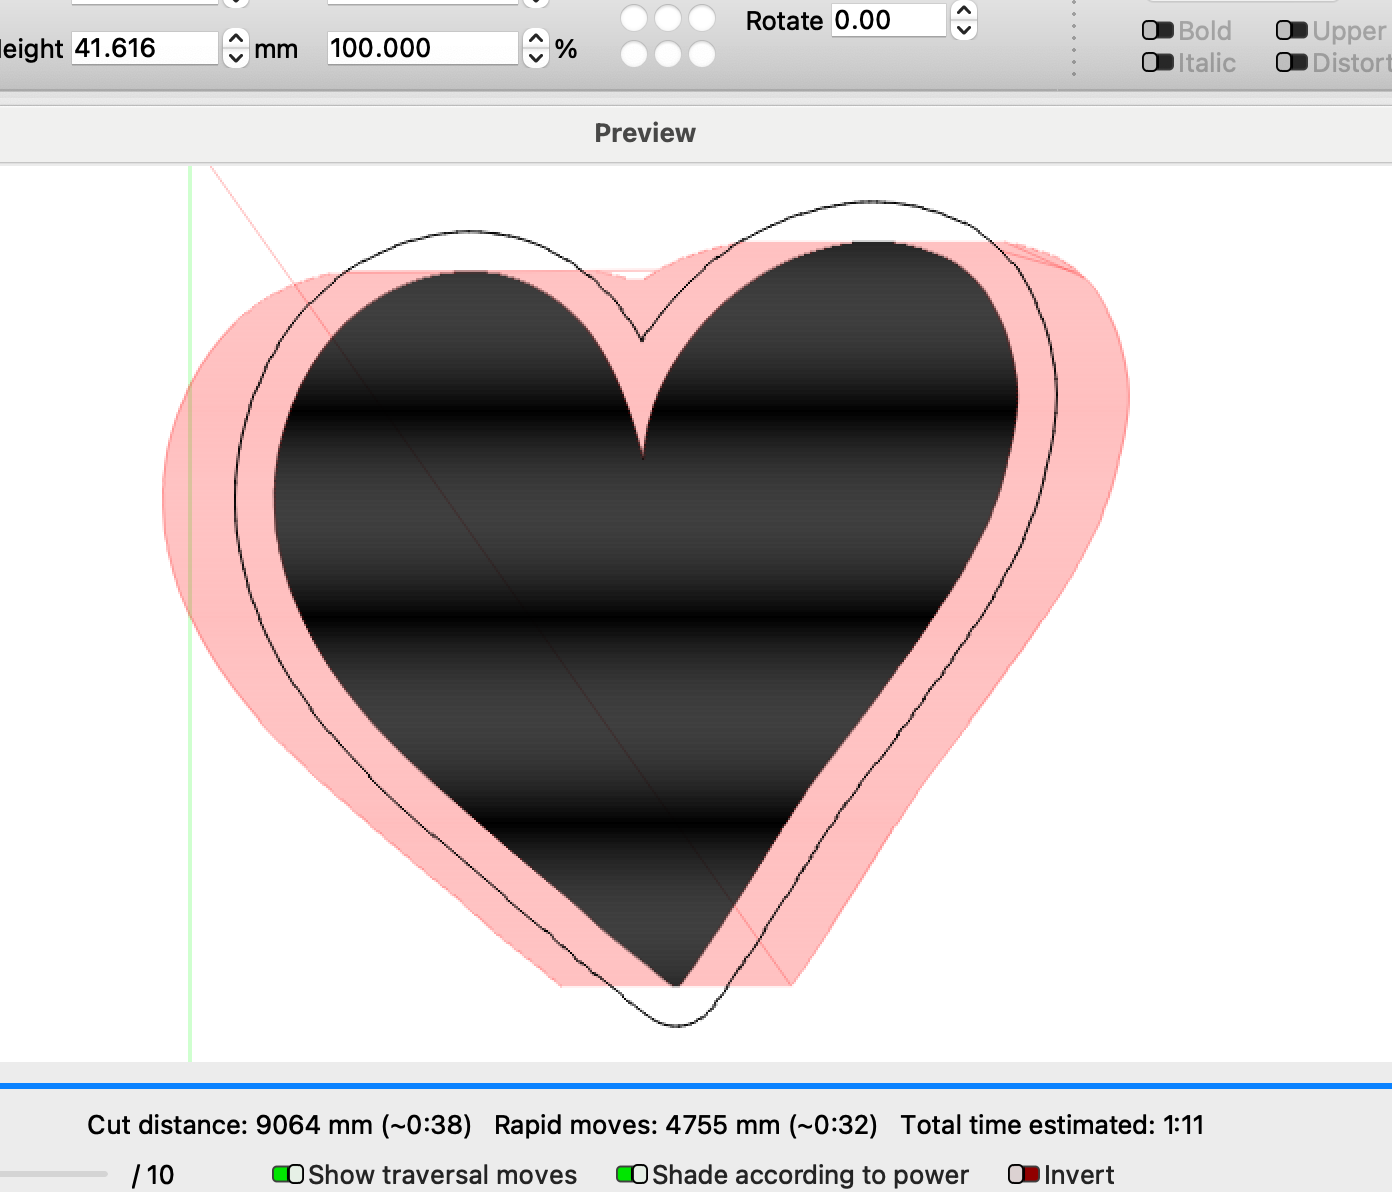
Task: Lower the height percentage with down arrow
Action: pyautogui.click(x=536, y=57)
